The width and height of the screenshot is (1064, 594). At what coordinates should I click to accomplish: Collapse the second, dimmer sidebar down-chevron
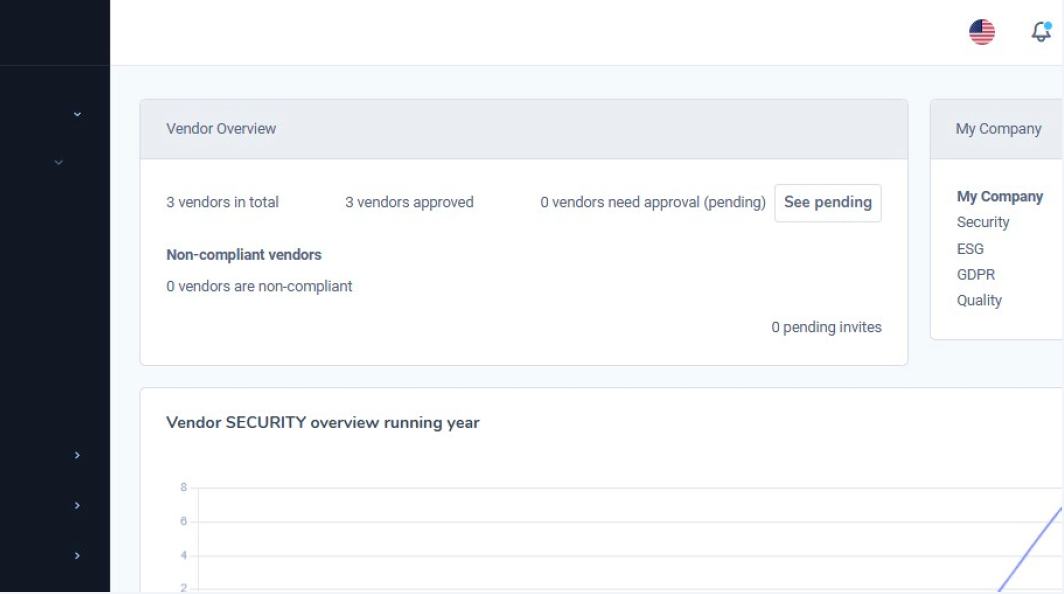[58, 162]
